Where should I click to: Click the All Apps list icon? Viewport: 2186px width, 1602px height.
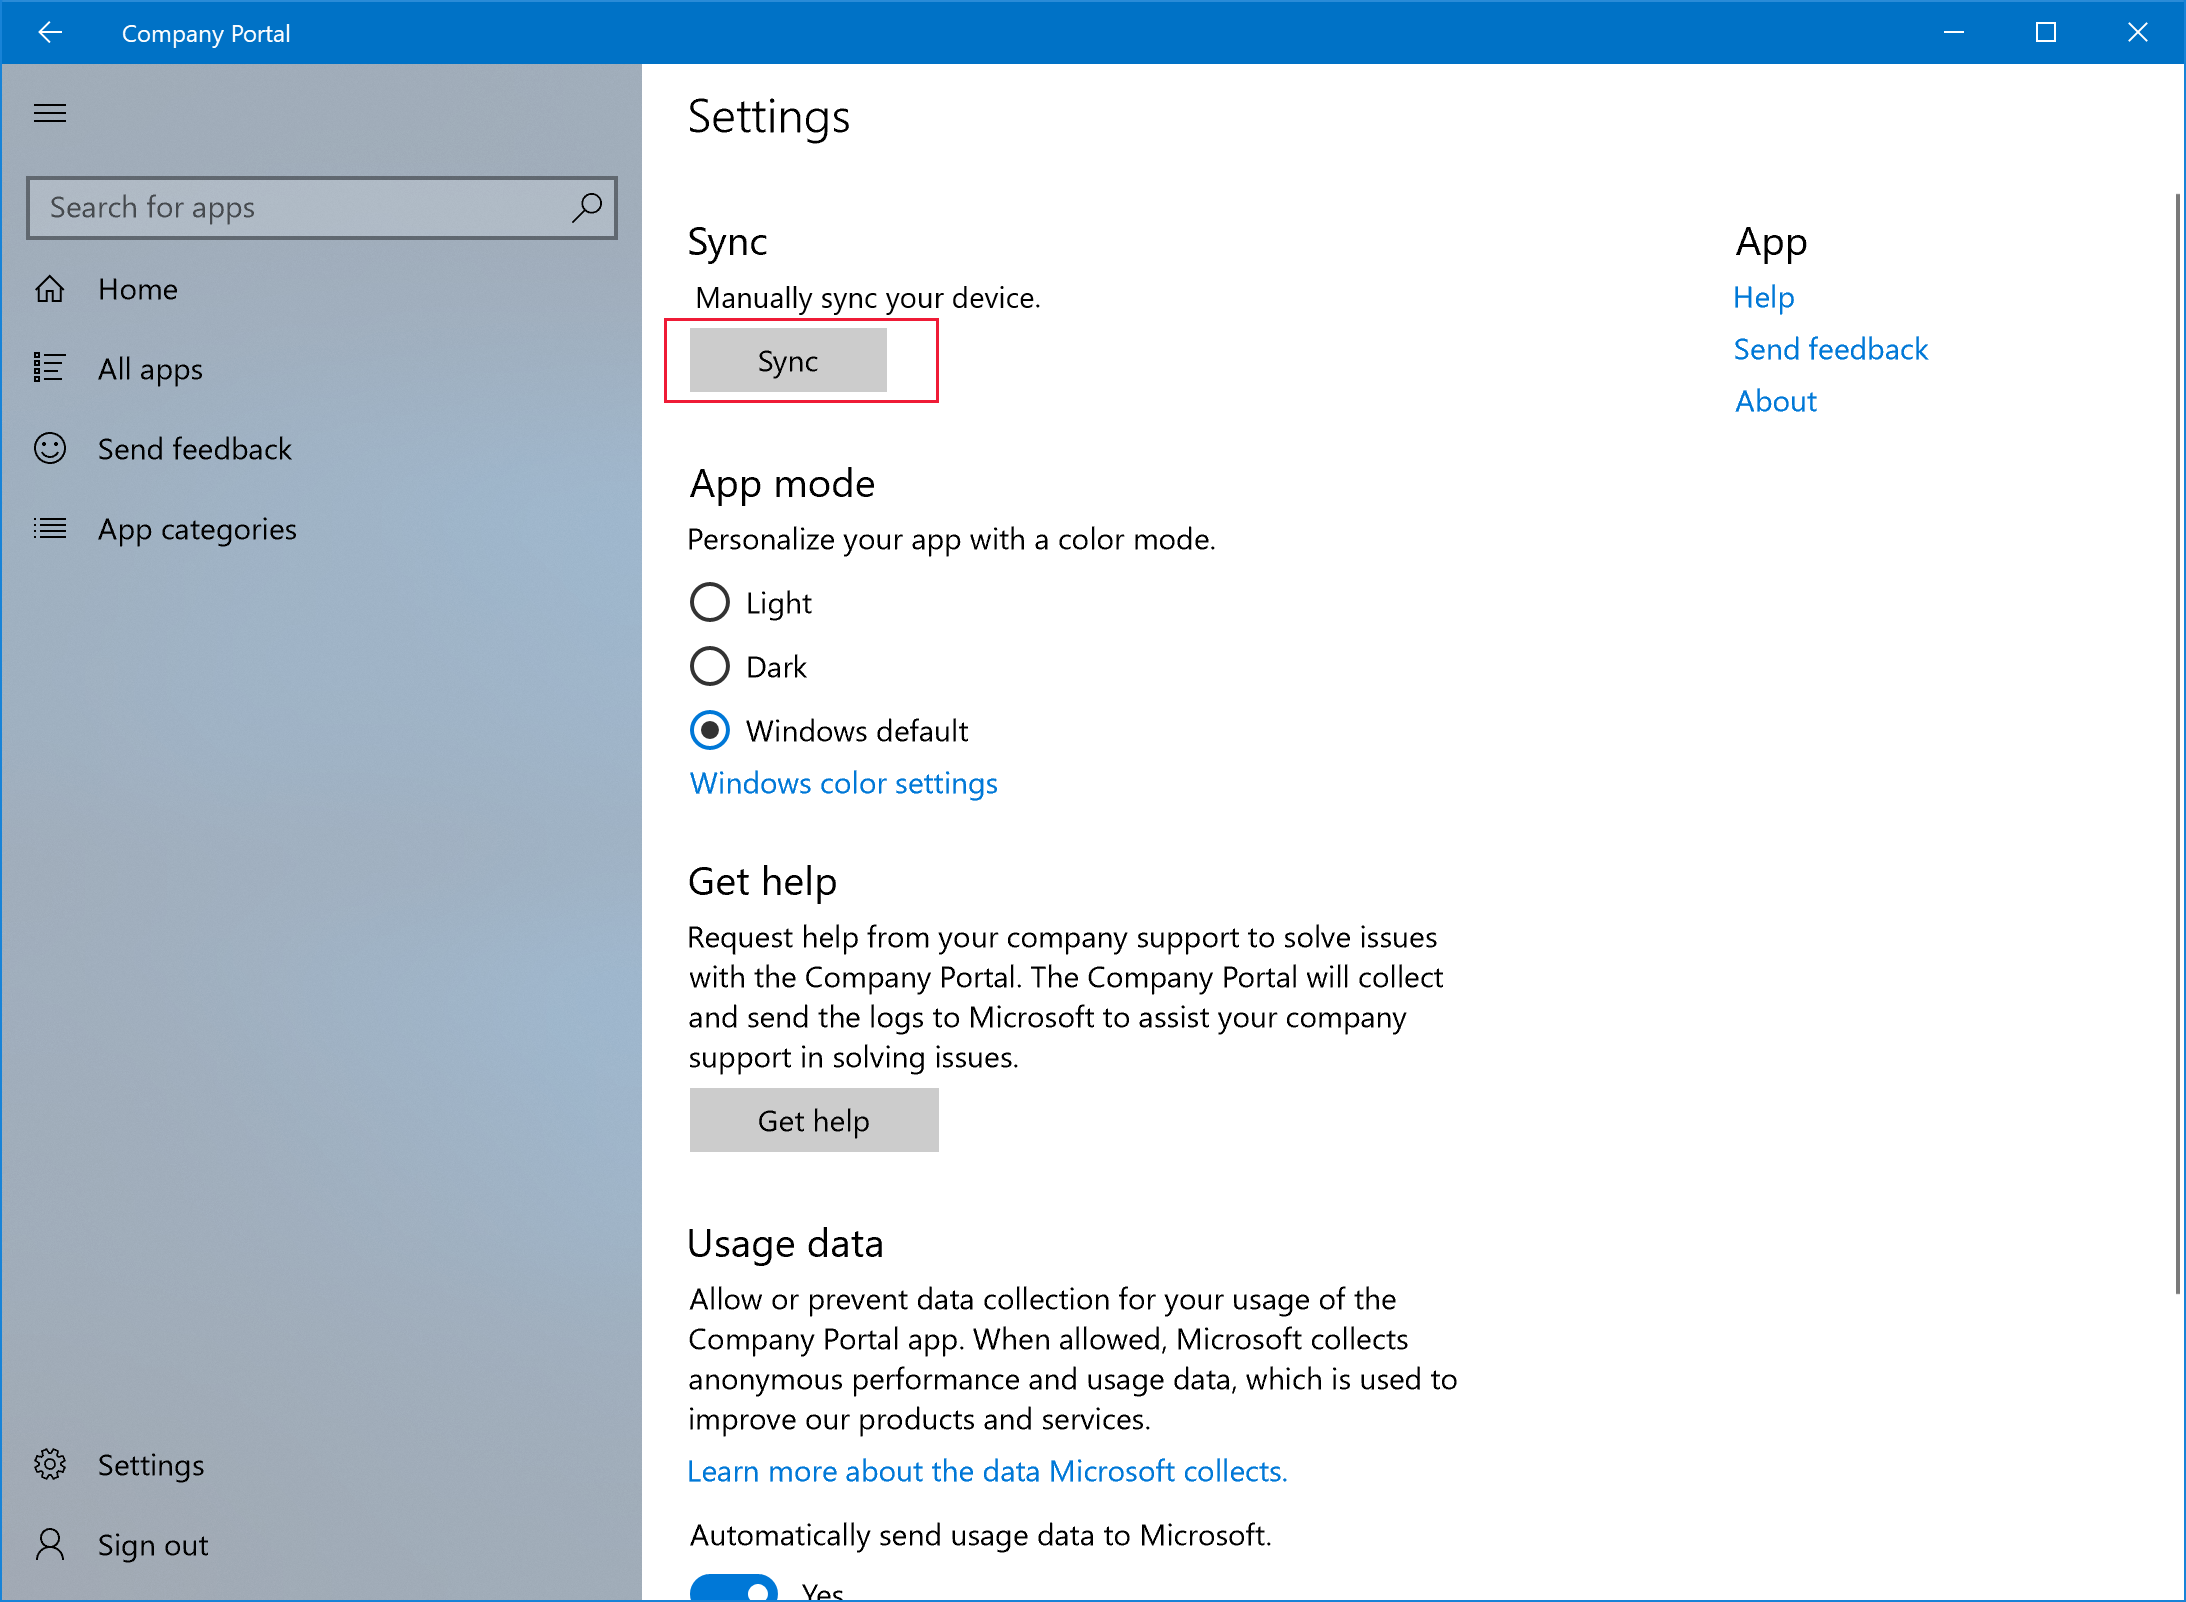(51, 370)
